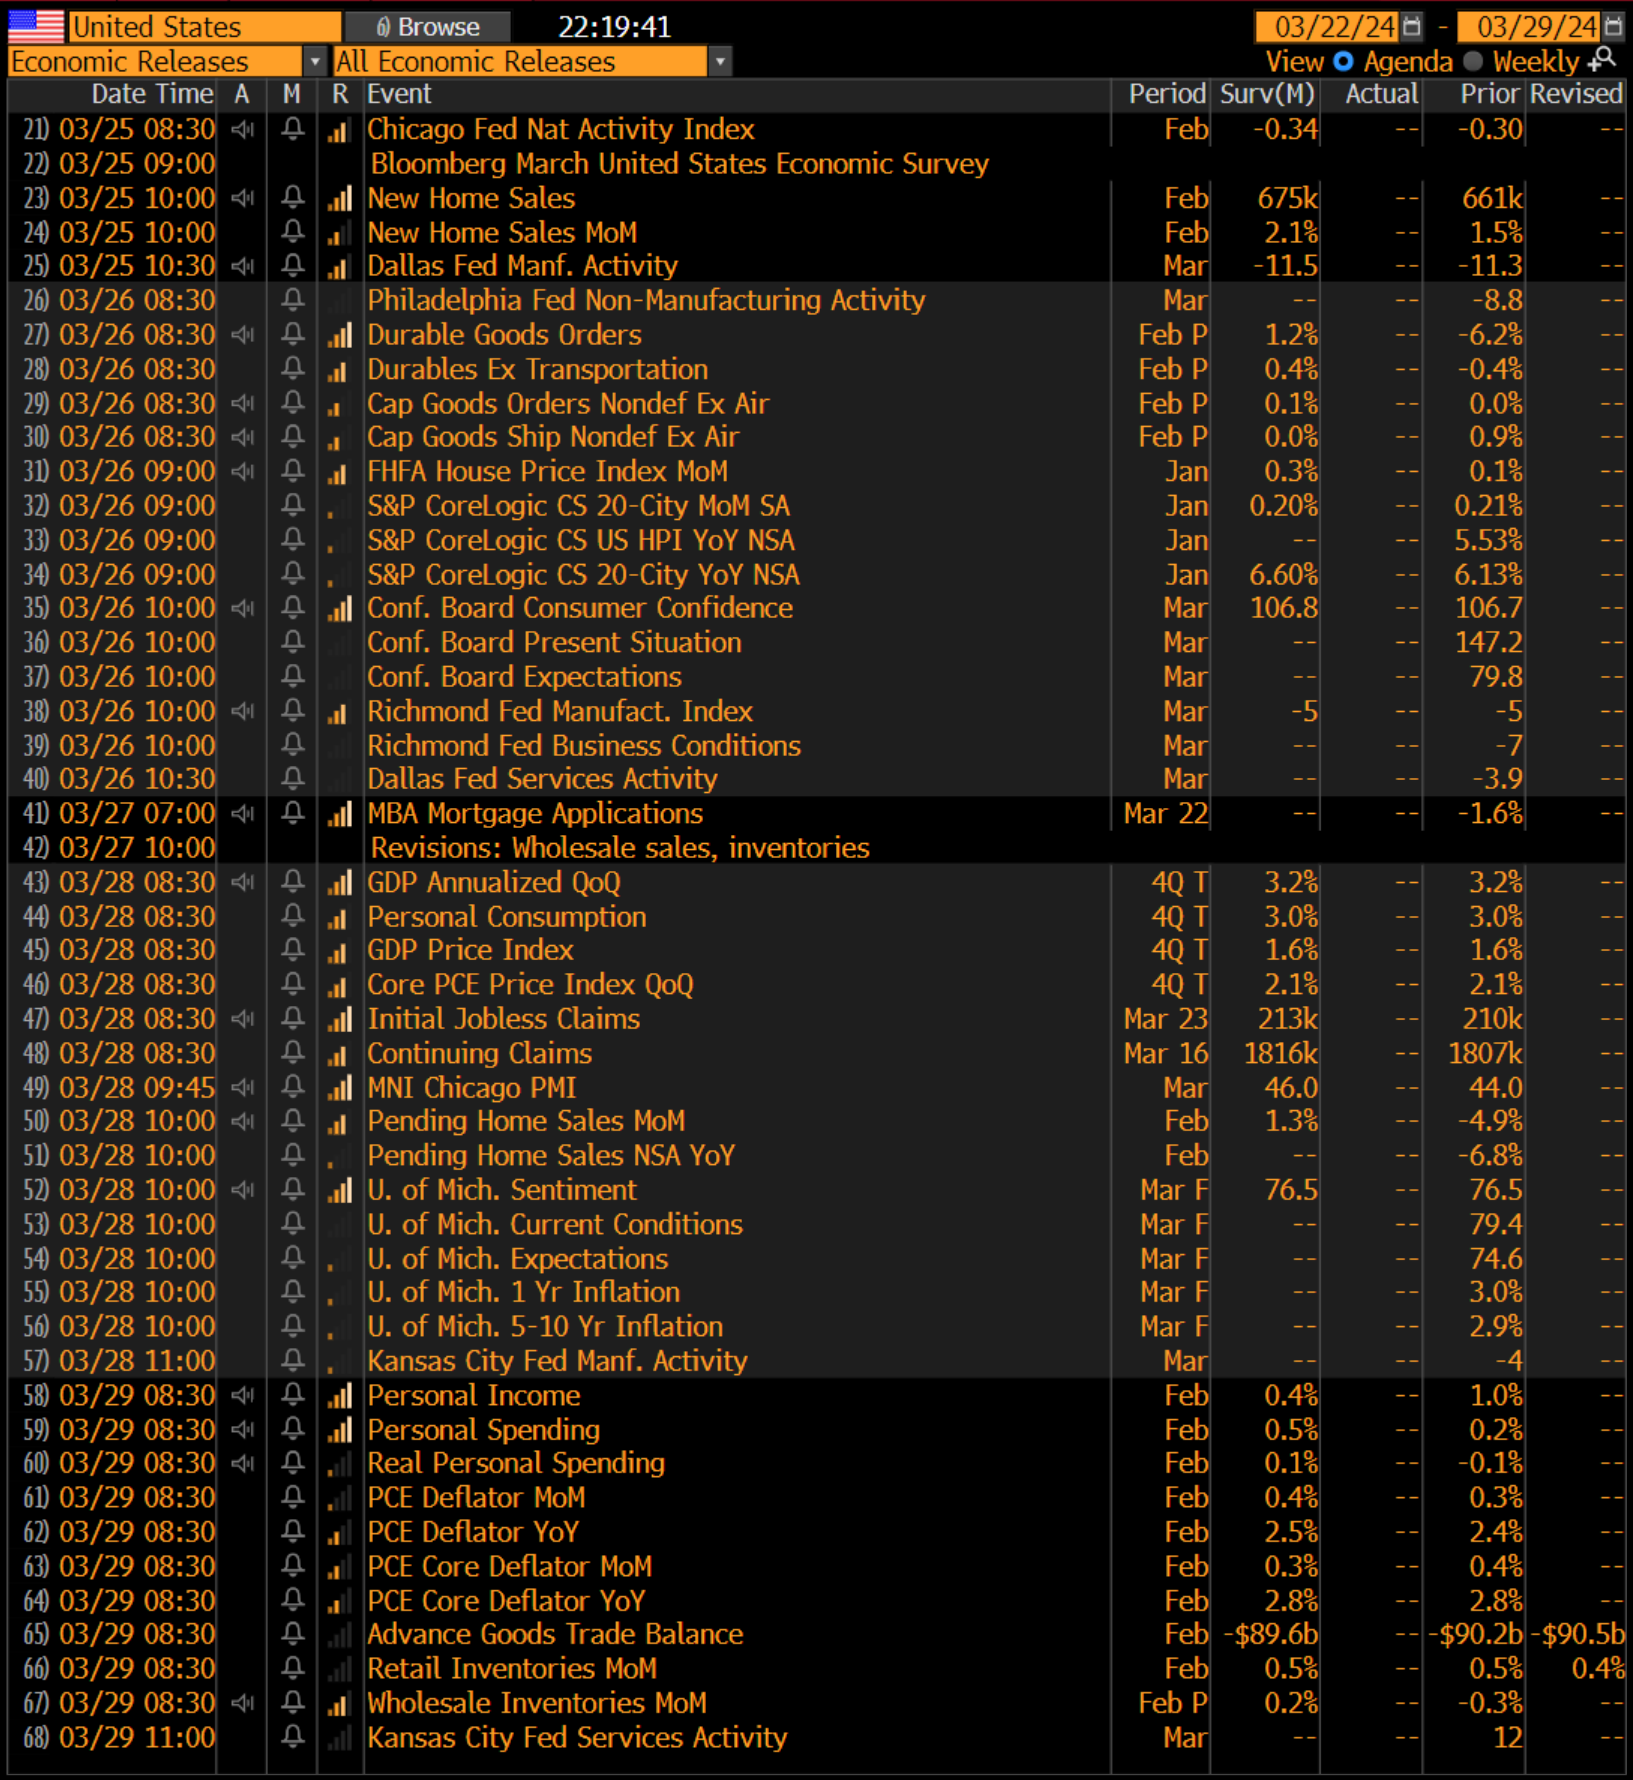Open the Economic Releases dropdown arrow
Viewport: 1633px width, 1780px height.
(315, 61)
